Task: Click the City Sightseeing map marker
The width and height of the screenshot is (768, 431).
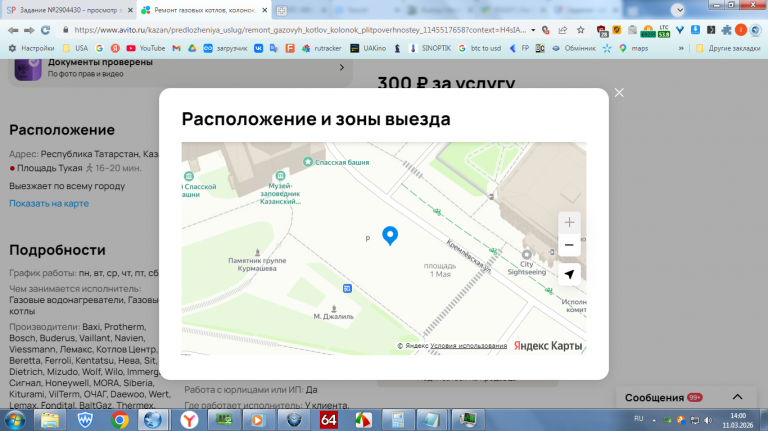Action: click(x=527, y=255)
